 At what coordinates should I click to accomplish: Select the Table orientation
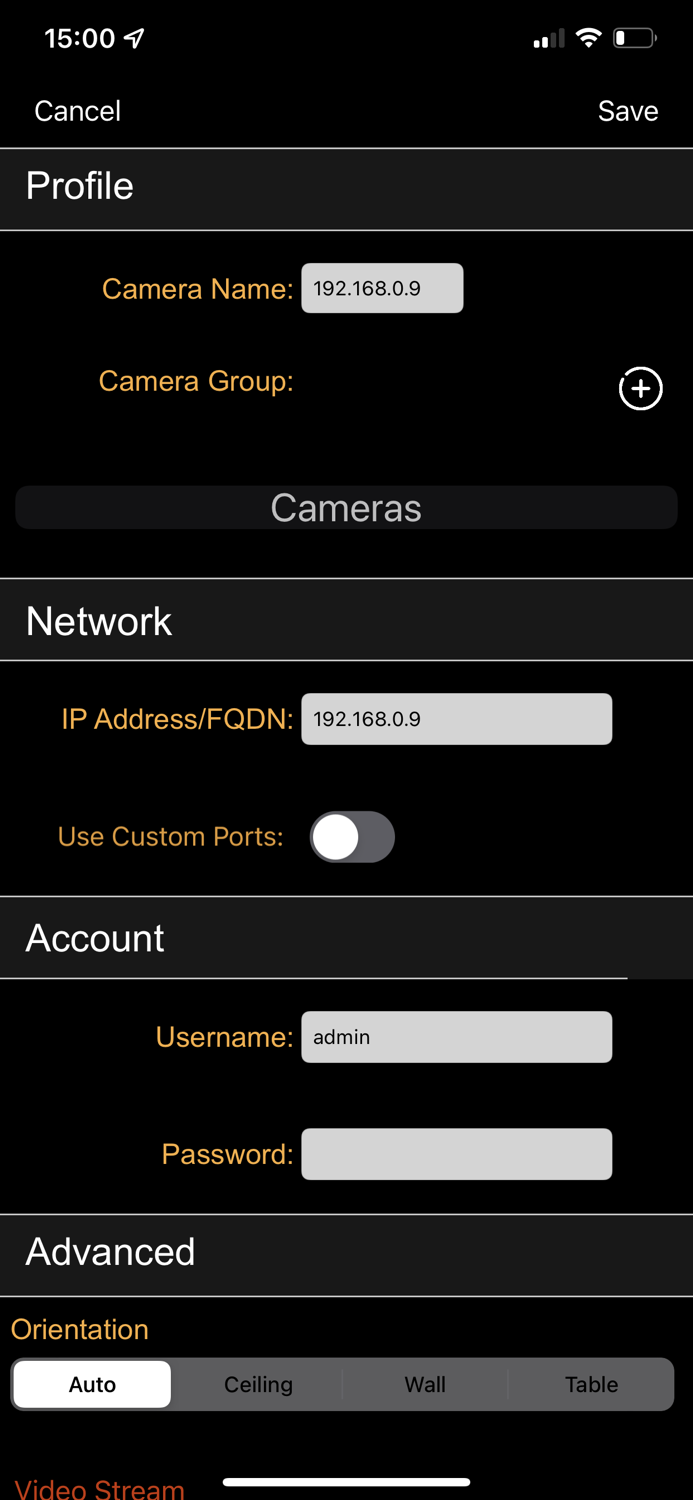591,1384
